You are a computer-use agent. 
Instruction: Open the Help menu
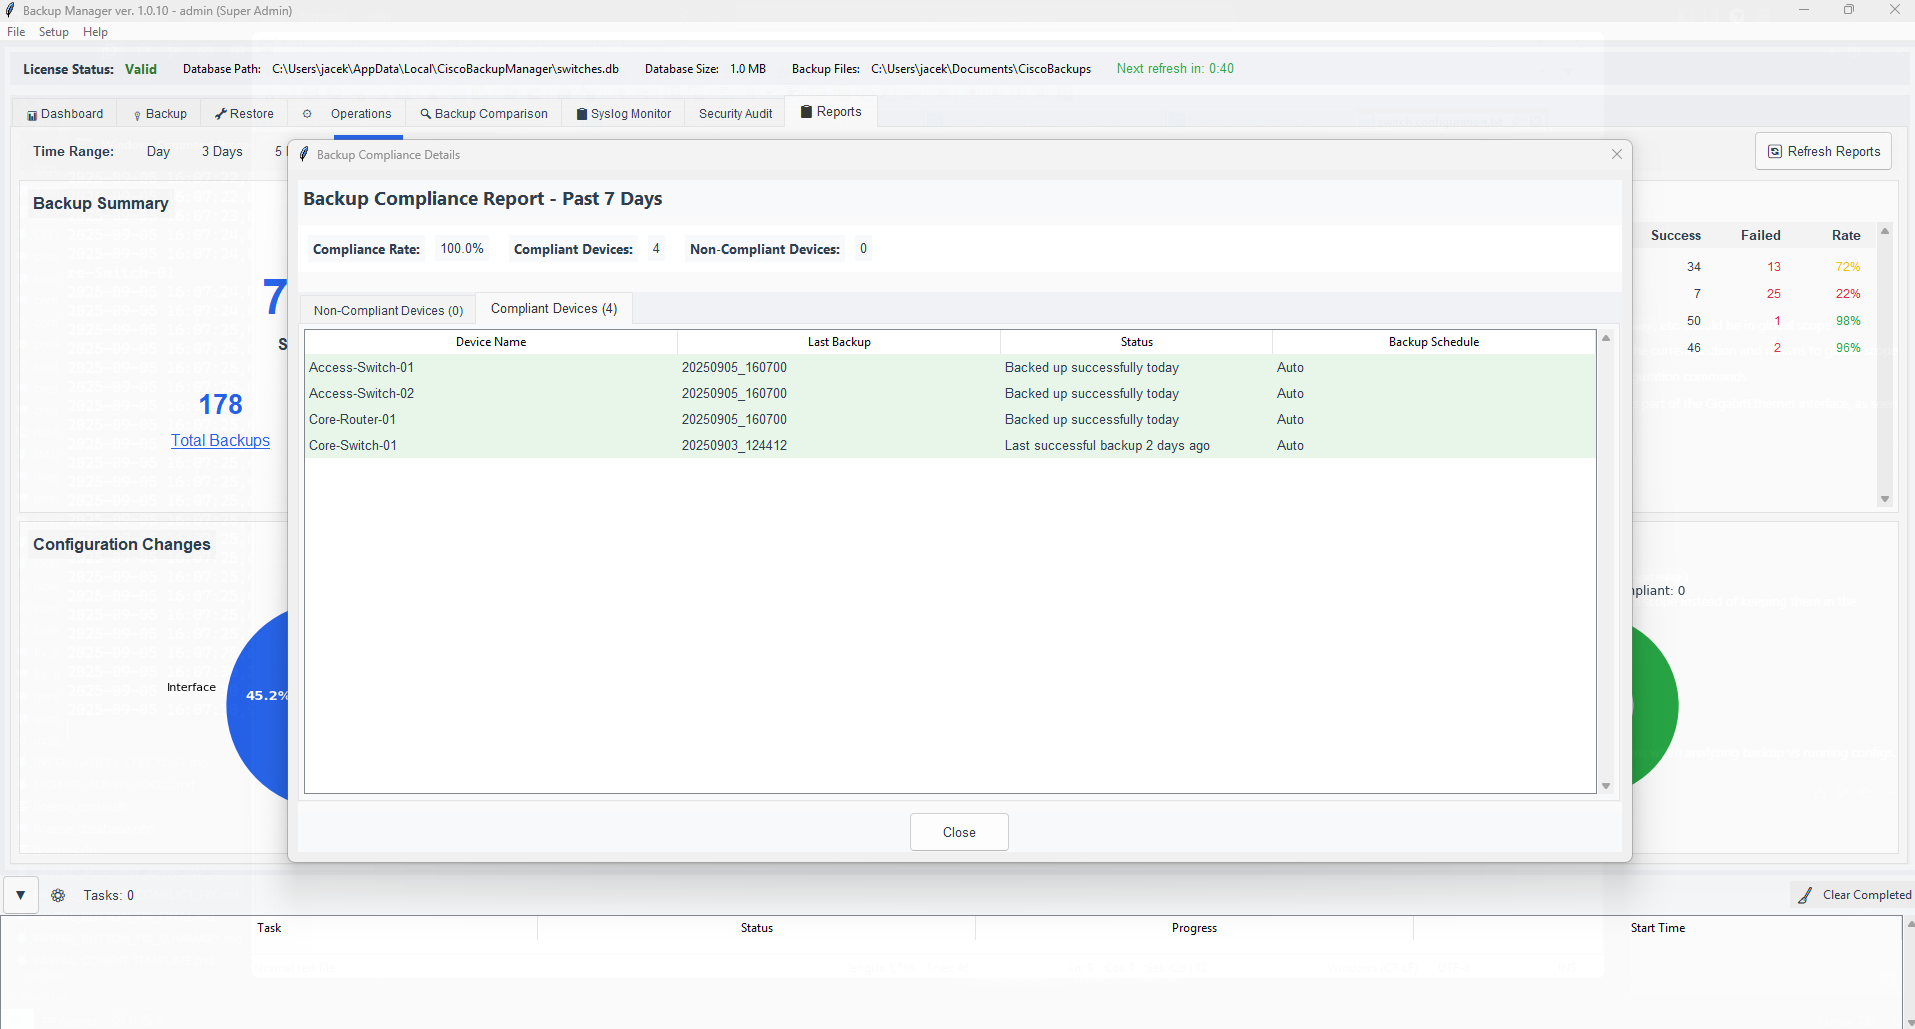pos(95,32)
